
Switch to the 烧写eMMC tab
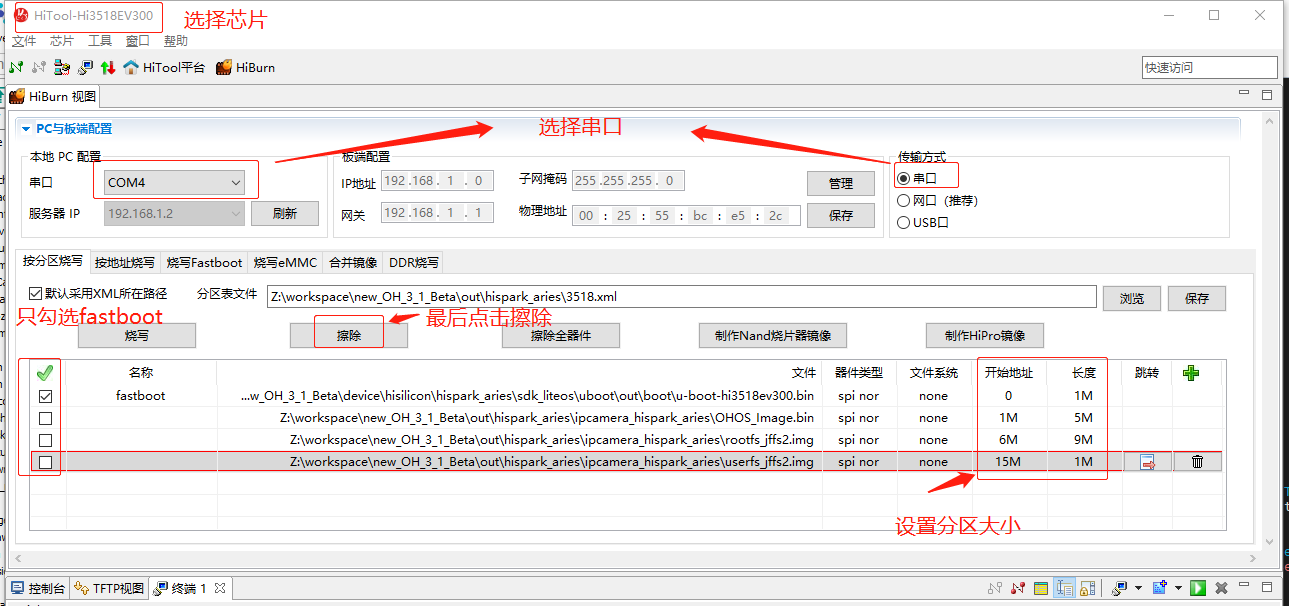284,263
